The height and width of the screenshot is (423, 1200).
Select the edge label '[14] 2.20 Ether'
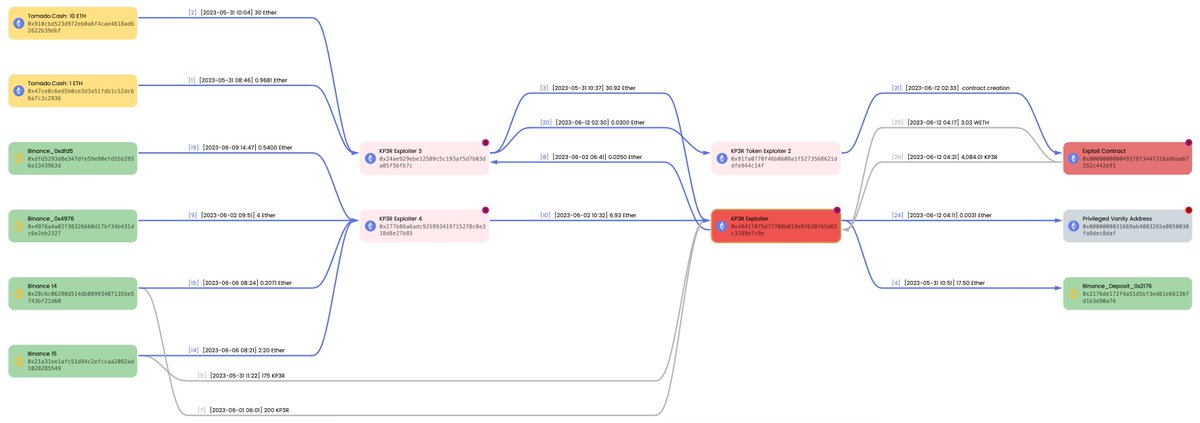coord(236,351)
